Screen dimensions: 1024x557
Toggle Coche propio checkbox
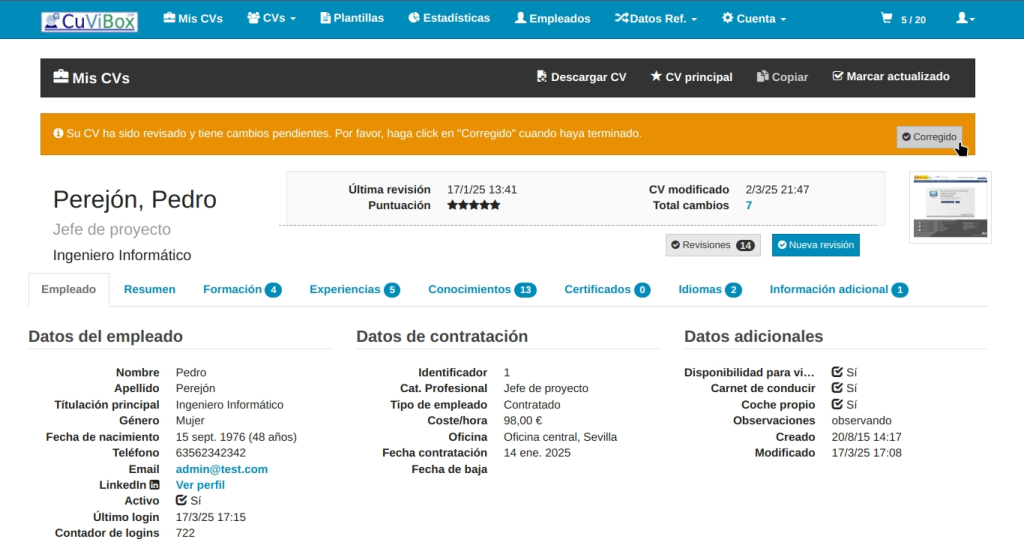[x=837, y=405]
